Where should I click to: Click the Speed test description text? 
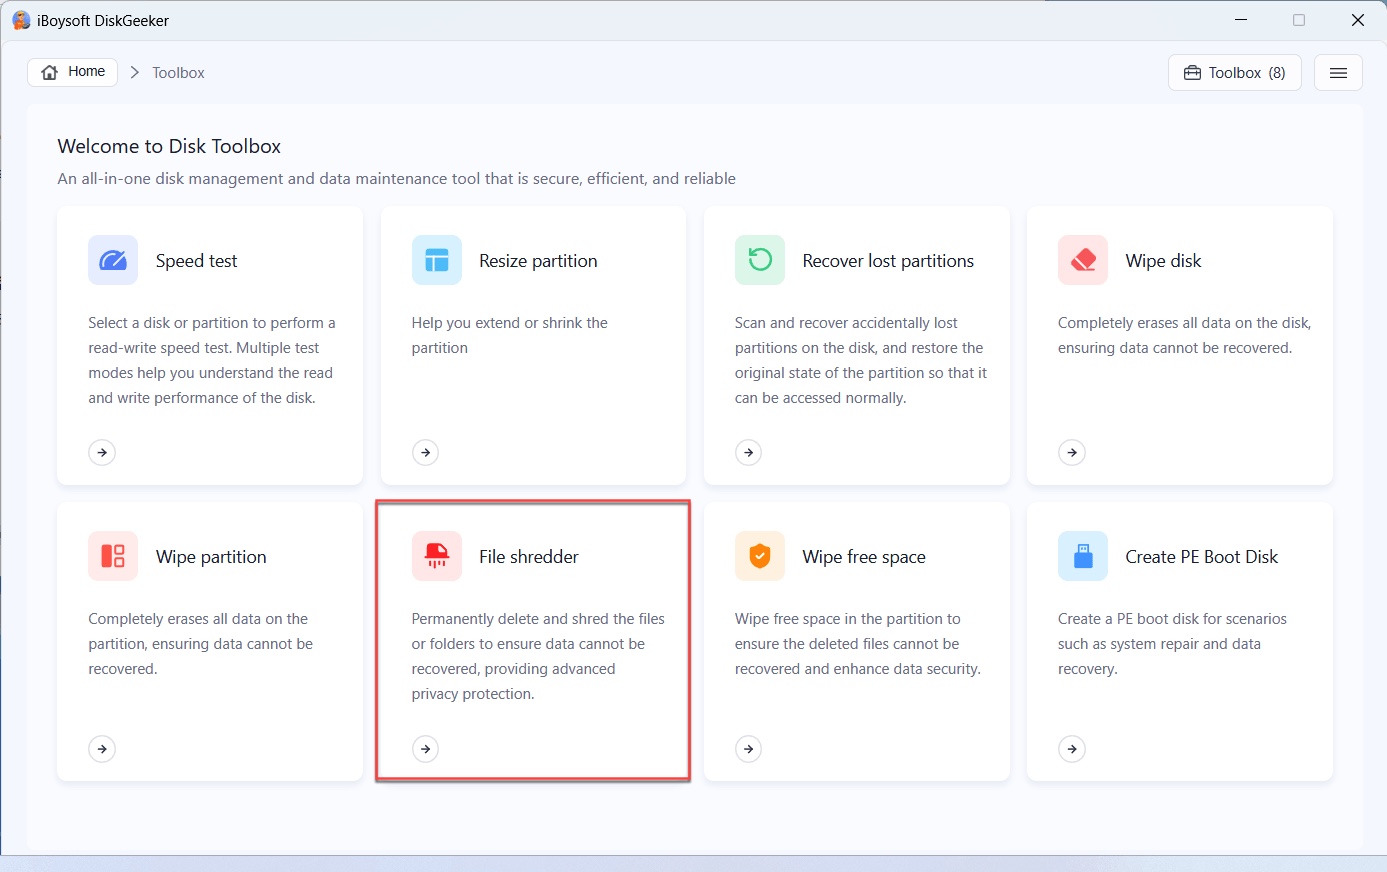pos(212,360)
